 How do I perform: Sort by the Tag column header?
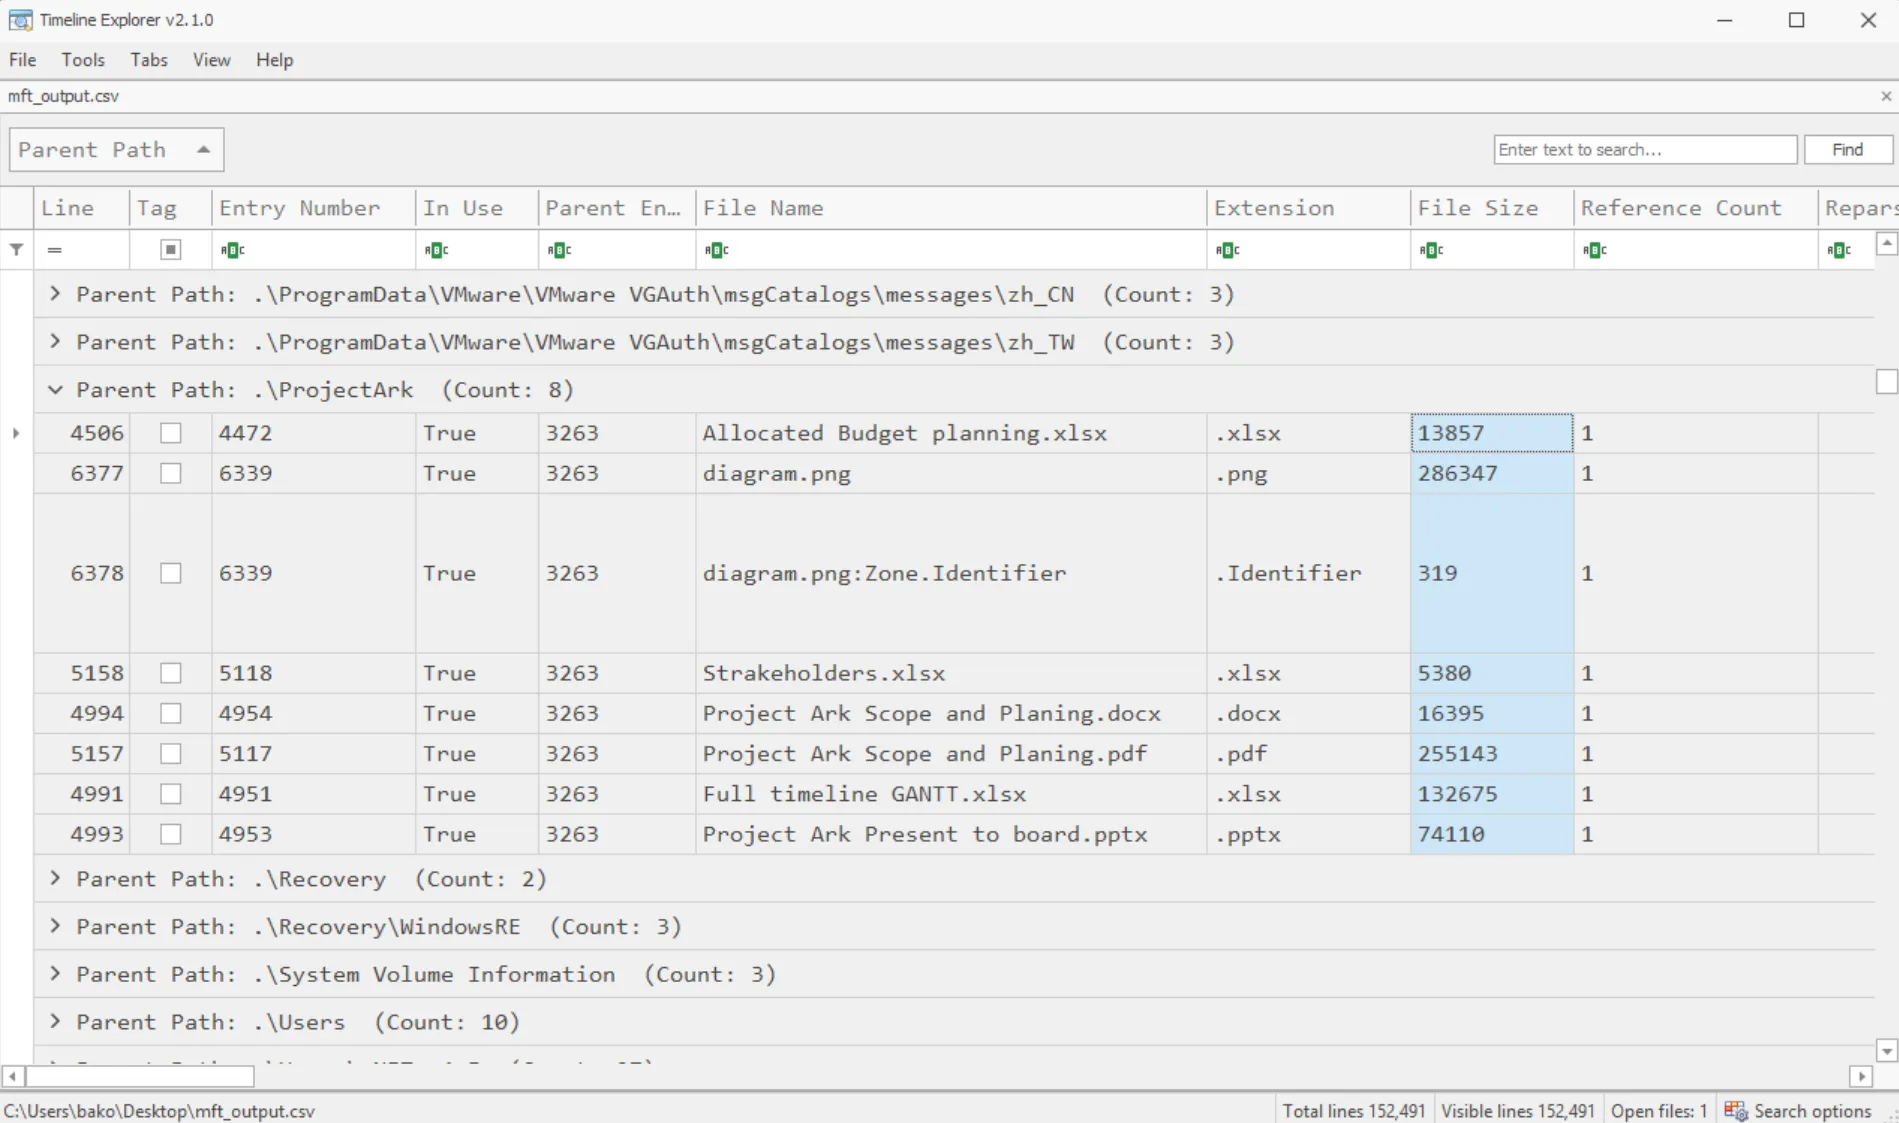(170, 208)
